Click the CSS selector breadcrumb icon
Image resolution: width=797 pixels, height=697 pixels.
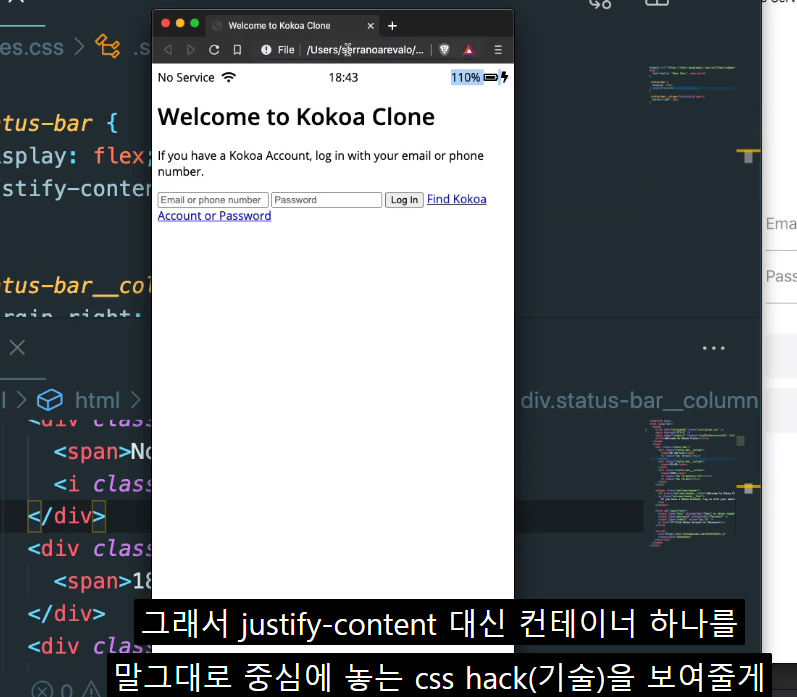[108, 46]
